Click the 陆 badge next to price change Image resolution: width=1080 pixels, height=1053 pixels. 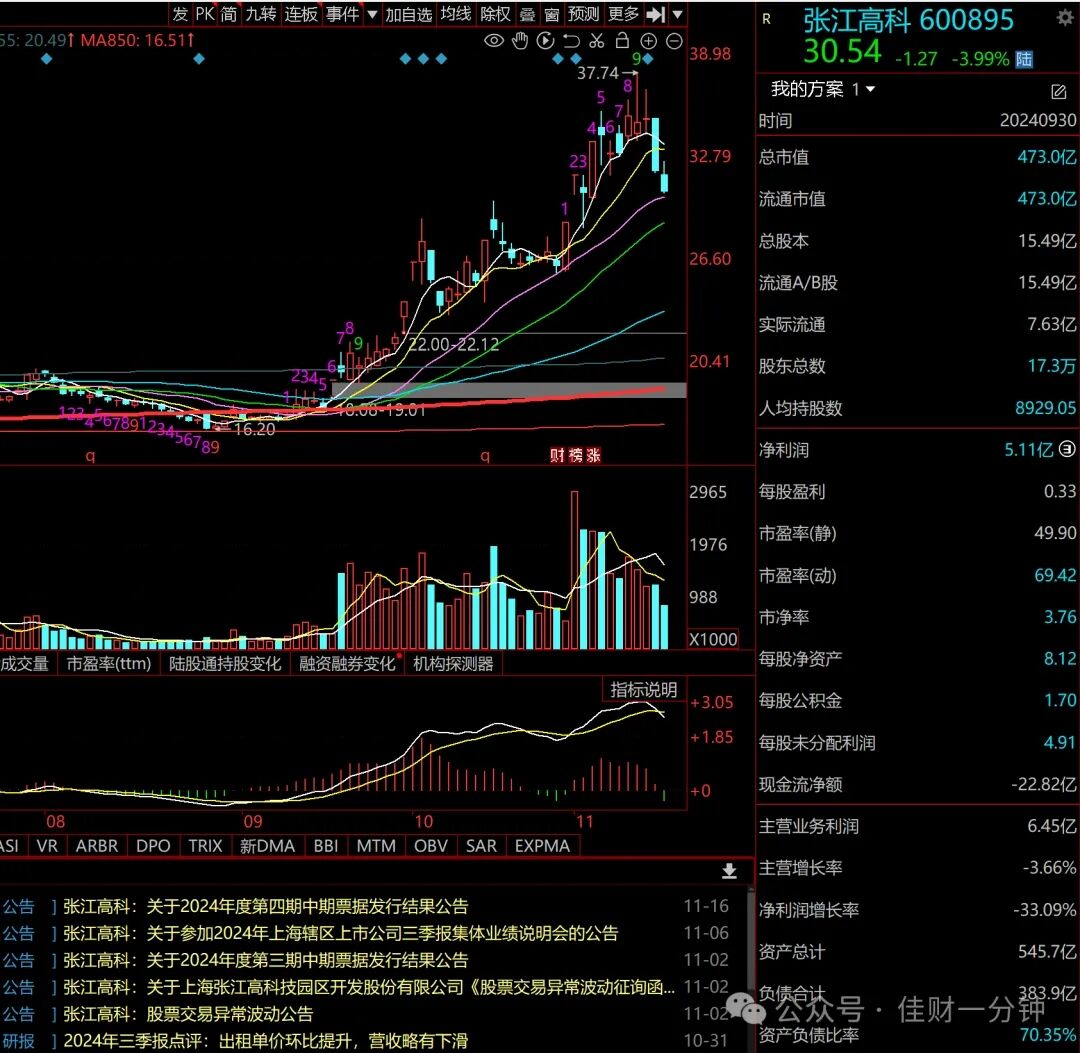1024,59
